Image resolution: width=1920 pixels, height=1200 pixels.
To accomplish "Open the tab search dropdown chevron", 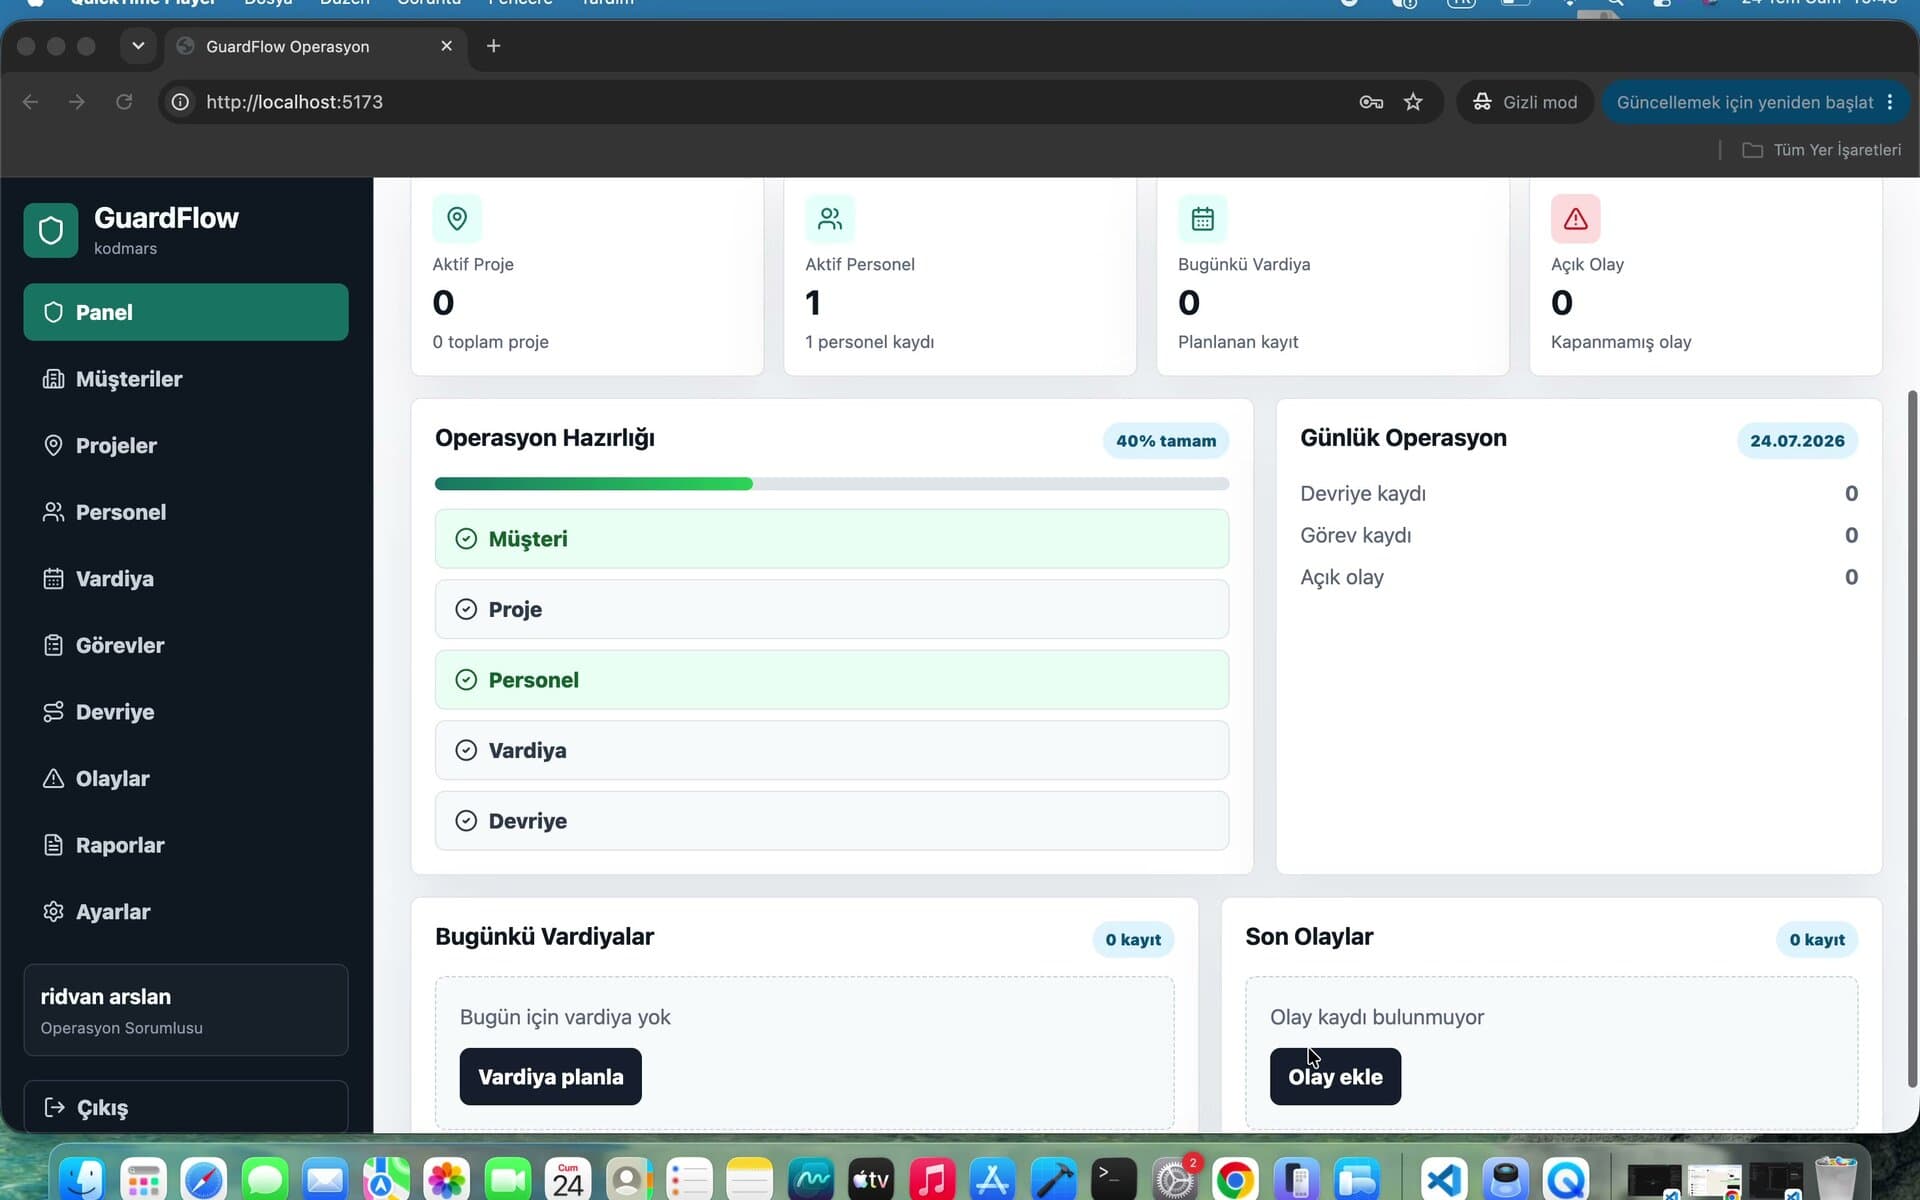I will (x=138, y=46).
